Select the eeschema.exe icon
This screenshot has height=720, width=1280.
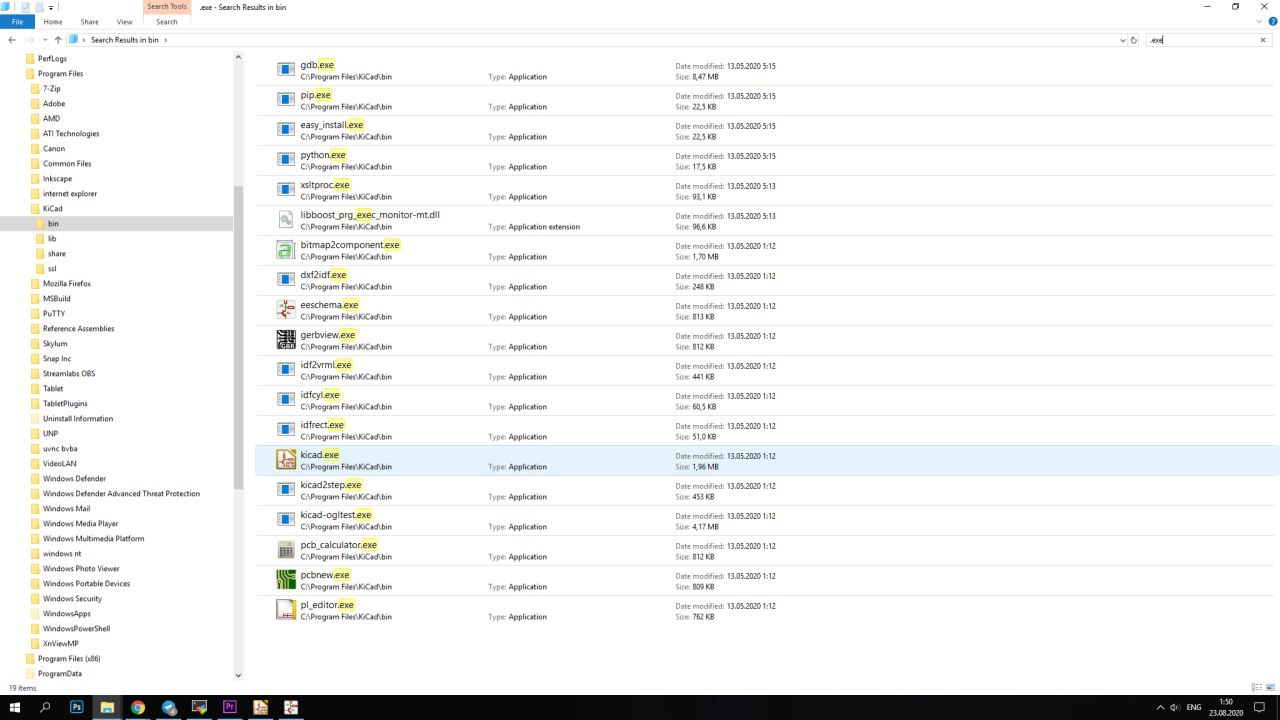pyautogui.click(x=285, y=310)
